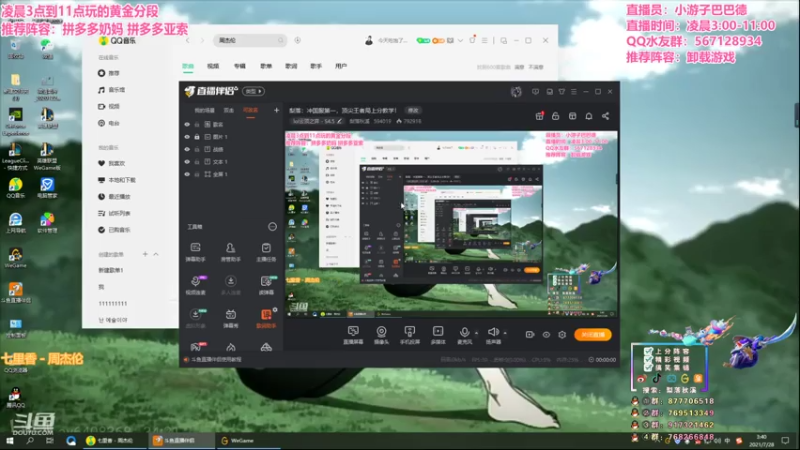Screen dimensions: 800x450
Task: Collapse the QQ Music created playlists chevron
Action: 156,254
